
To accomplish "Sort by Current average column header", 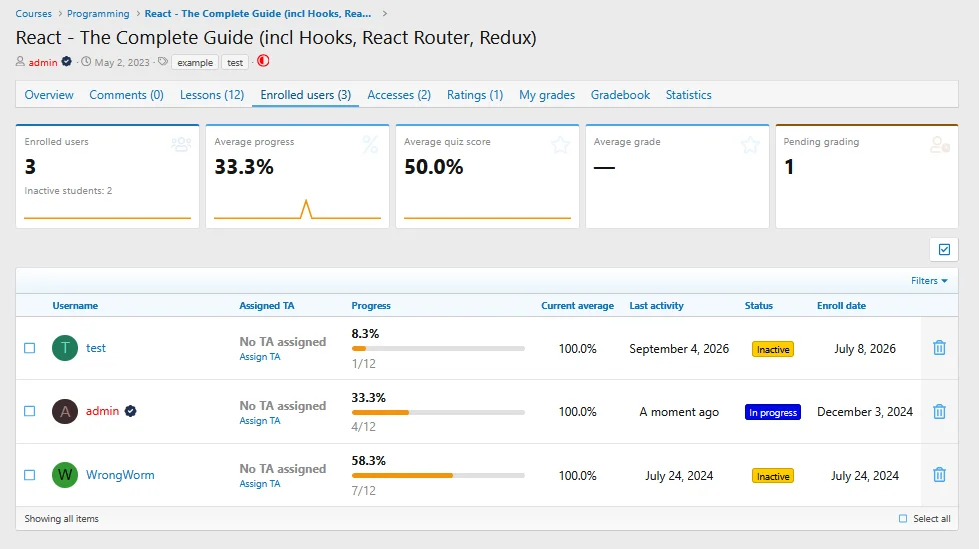I will 577,305.
